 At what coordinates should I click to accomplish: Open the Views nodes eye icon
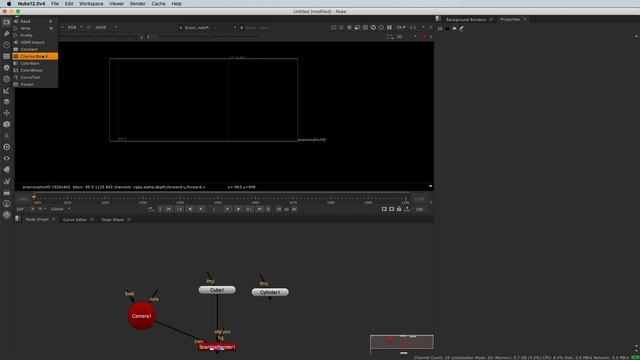point(7,158)
